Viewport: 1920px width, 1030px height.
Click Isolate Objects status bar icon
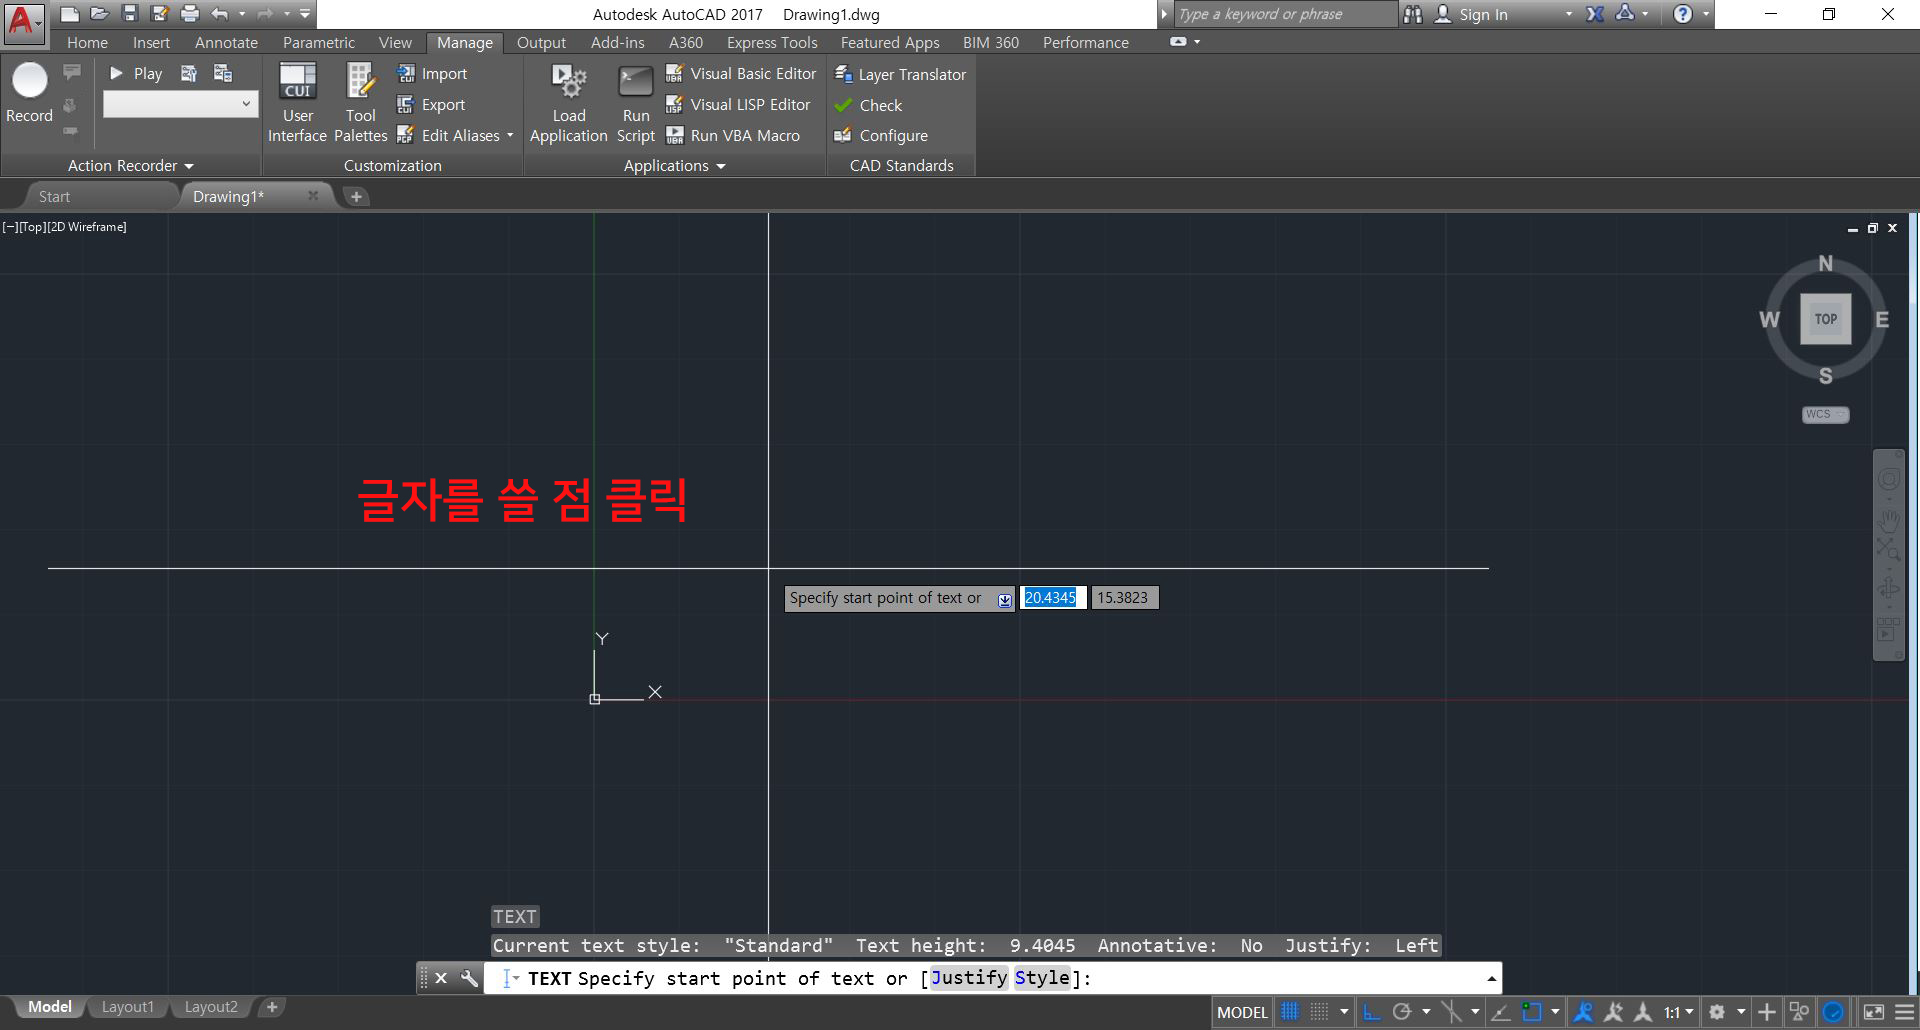pos(1798,1012)
